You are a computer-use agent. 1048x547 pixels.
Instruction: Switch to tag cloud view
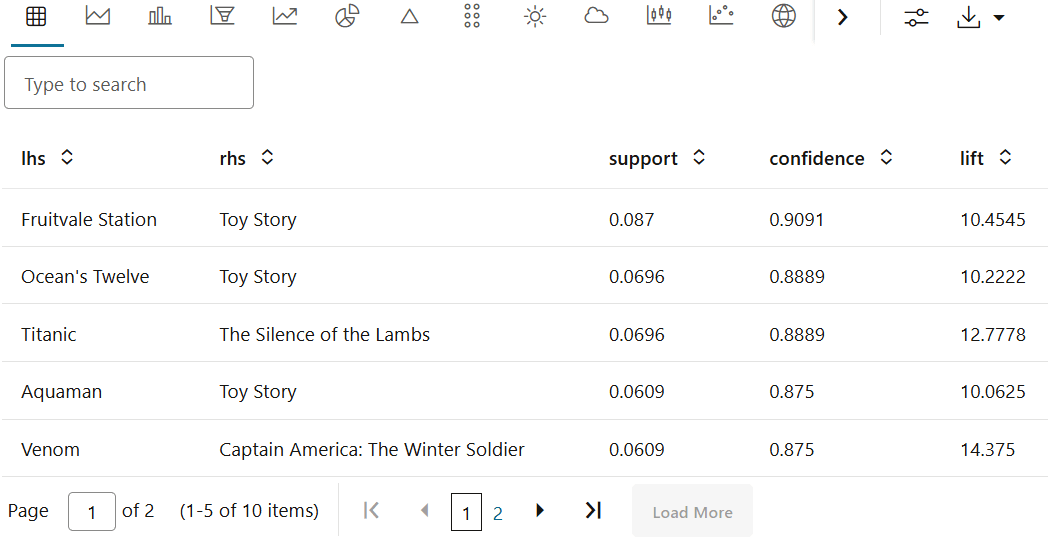596,16
